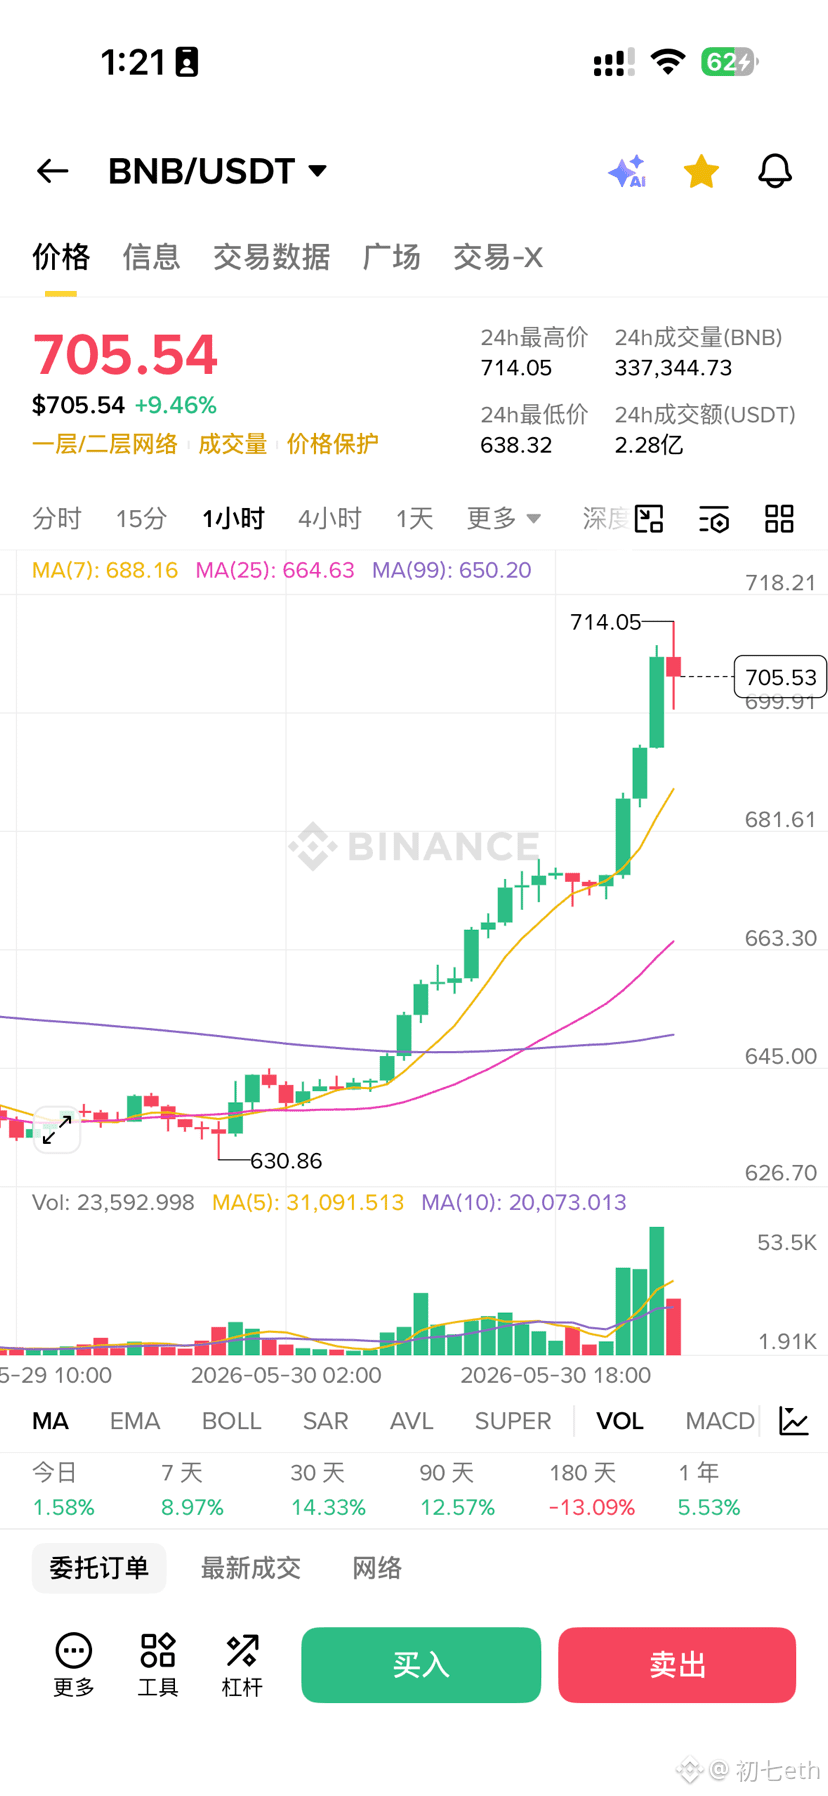
Task: Tap the 1 年 5.53% performance
Action: tap(709, 1490)
